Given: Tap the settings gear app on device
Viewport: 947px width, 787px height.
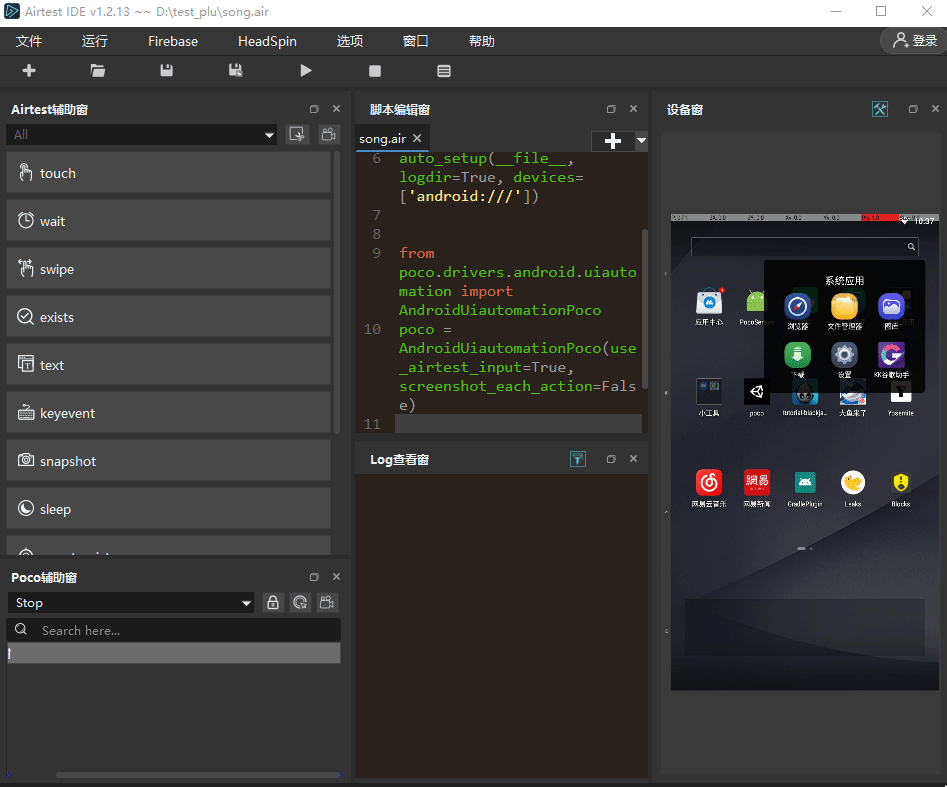Looking at the screenshot, I should [844, 355].
